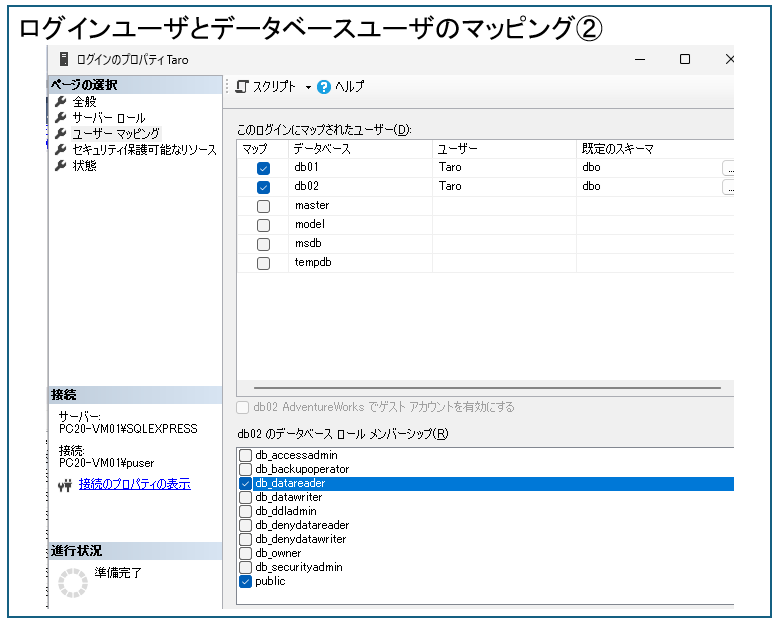Image resolution: width=777 pixels, height=622 pixels.
Task: Enable the db_ddladmin role checkbox
Action: click(x=245, y=511)
